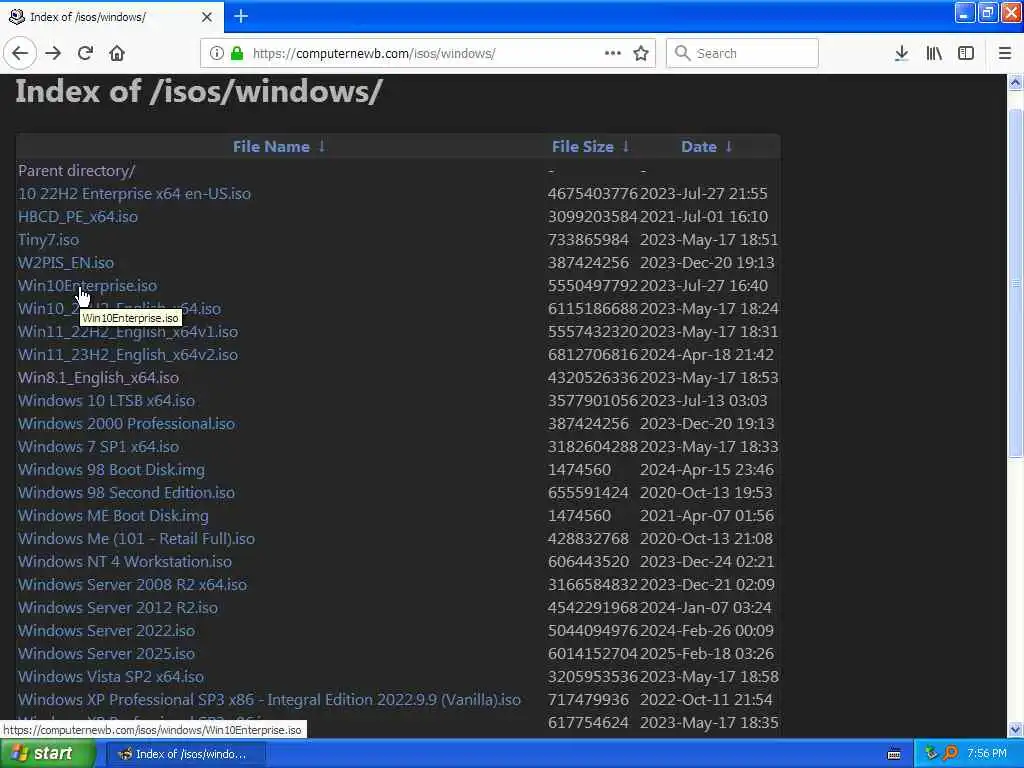This screenshot has width=1024, height=768.
Task: Download HBCD_PE_x64.iso
Action: pos(78,216)
